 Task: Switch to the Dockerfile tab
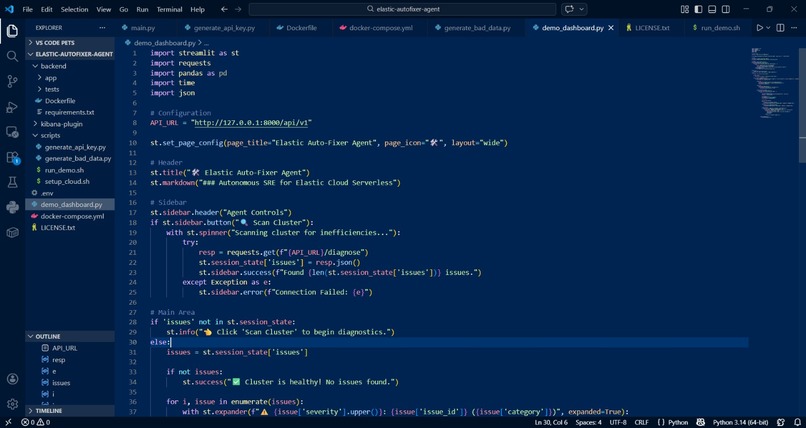[x=301, y=28]
